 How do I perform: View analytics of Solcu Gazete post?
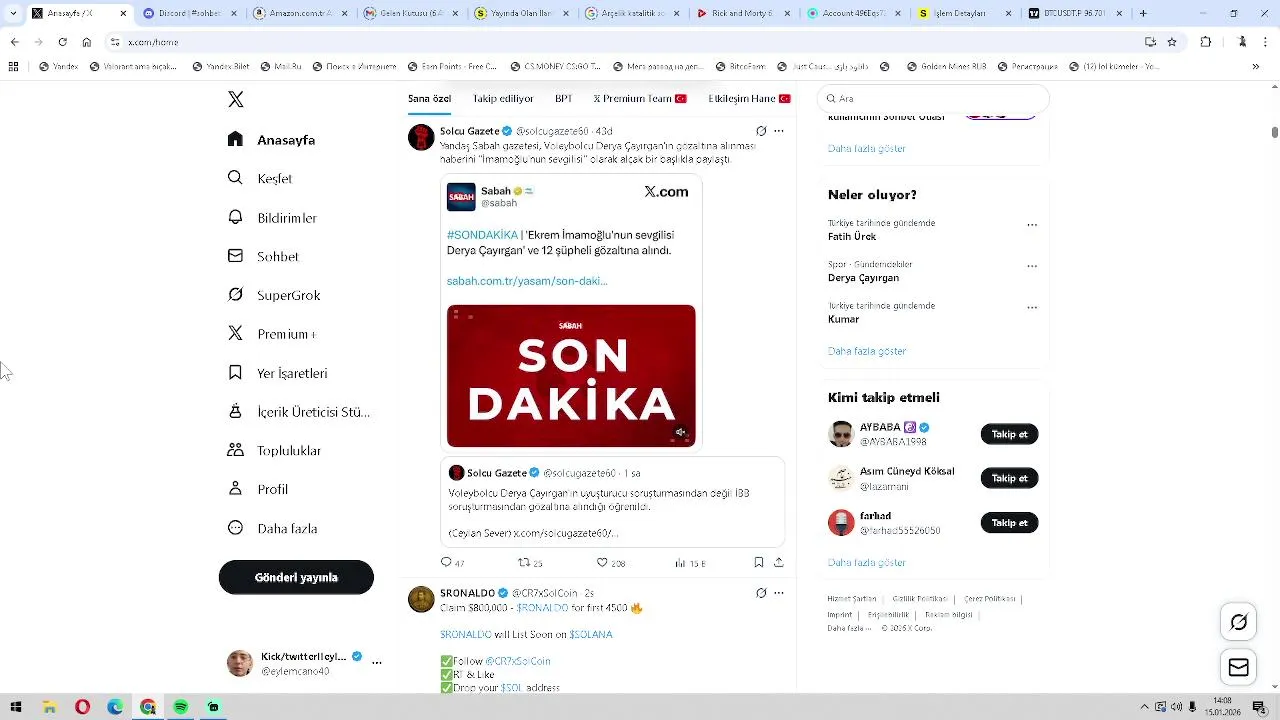[x=690, y=563]
